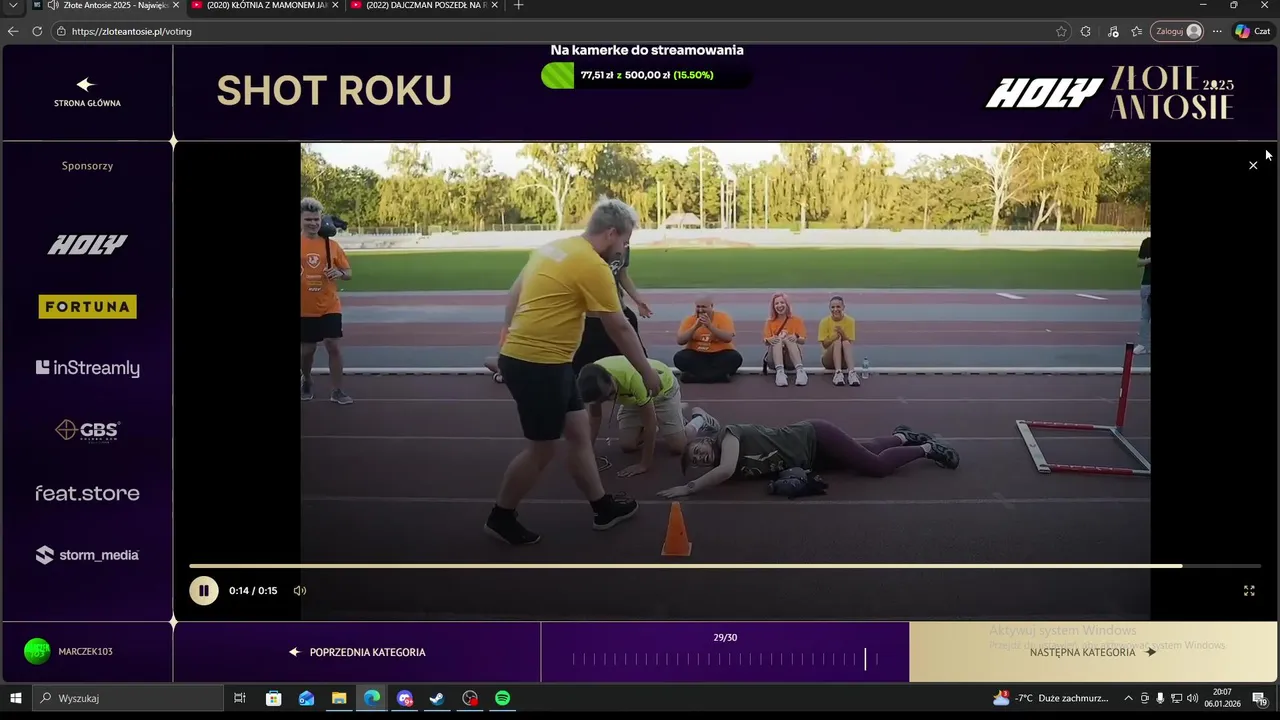Click the browser back arrow
Viewport: 1280px width, 720px height.
(13, 31)
